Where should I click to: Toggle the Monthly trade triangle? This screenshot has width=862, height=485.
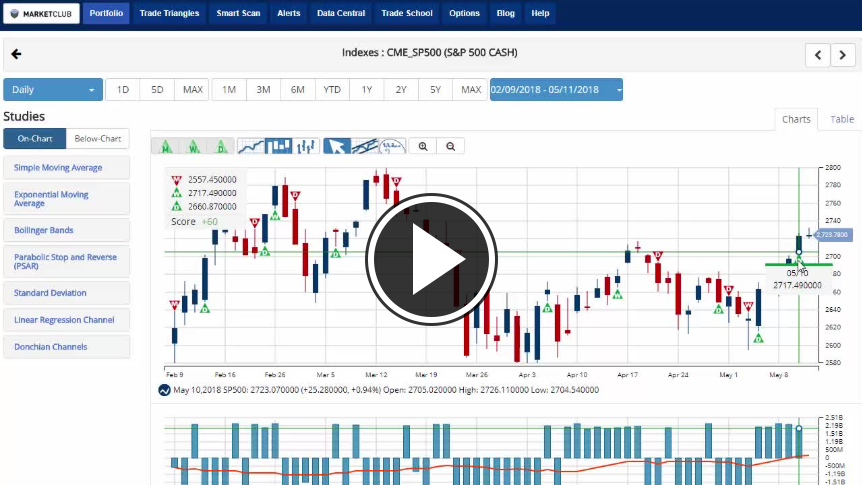(166, 146)
